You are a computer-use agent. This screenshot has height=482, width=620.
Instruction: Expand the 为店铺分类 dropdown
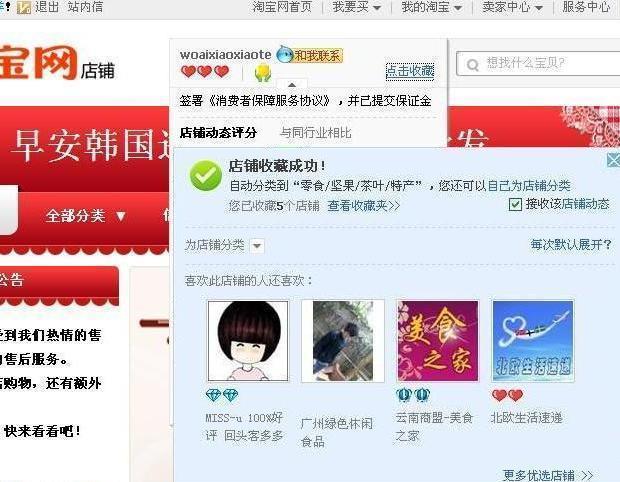coord(257,246)
